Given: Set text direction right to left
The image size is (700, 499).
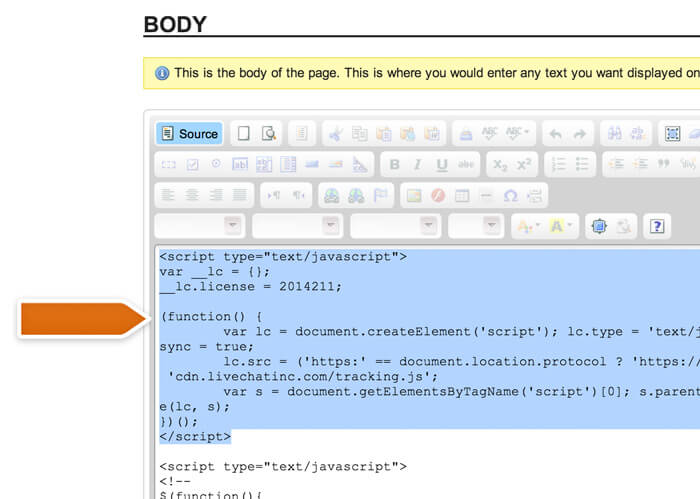Looking at the screenshot, I should click(x=298, y=195).
